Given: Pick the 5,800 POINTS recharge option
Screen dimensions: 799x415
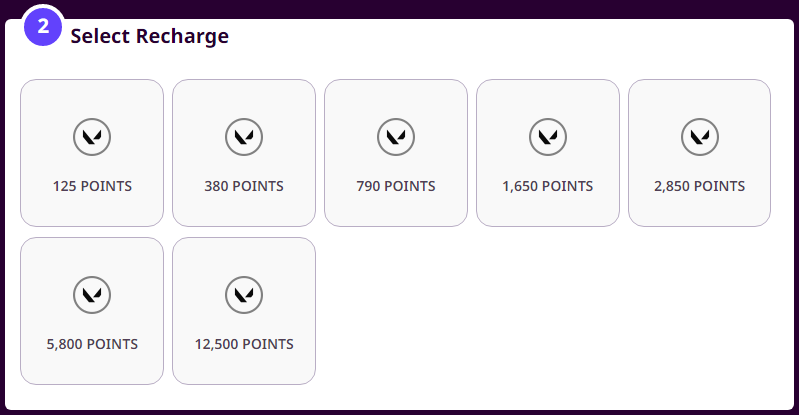Looking at the screenshot, I should (92, 311).
